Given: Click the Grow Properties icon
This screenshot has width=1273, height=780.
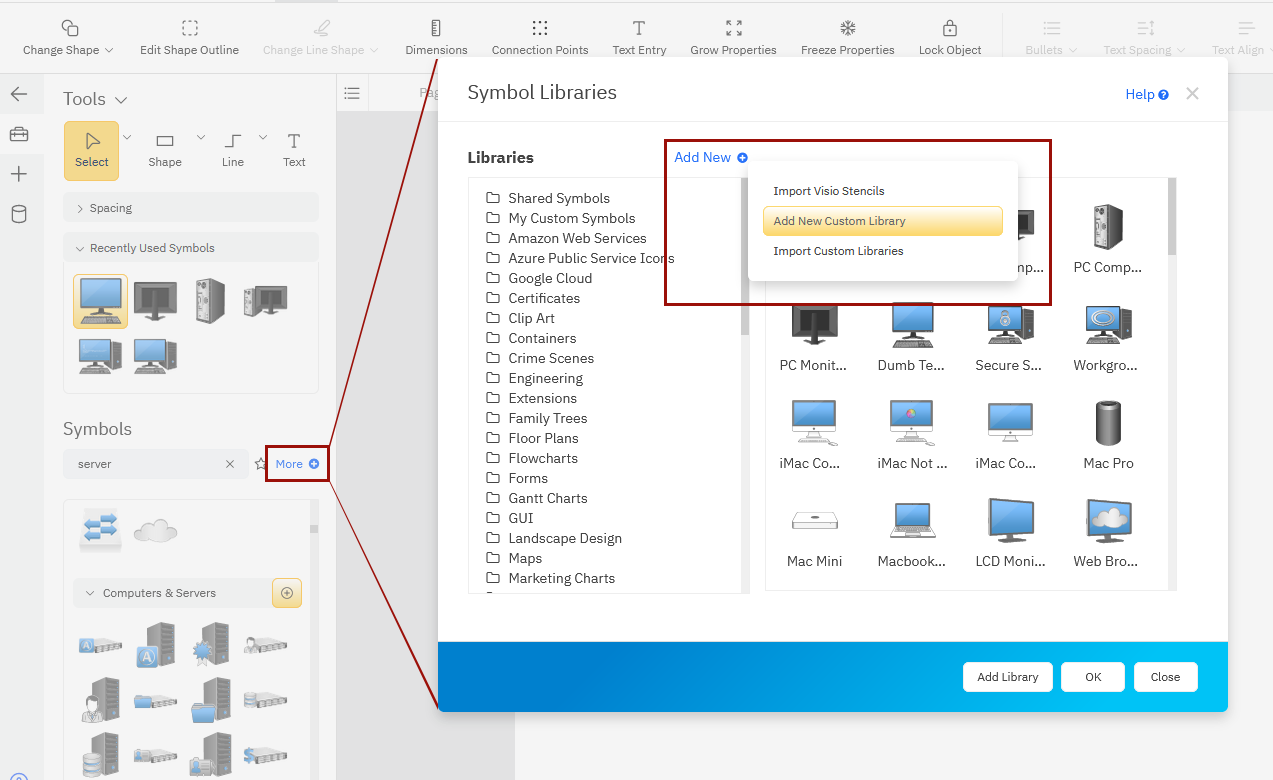Looking at the screenshot, I should (x=733, y=29).
